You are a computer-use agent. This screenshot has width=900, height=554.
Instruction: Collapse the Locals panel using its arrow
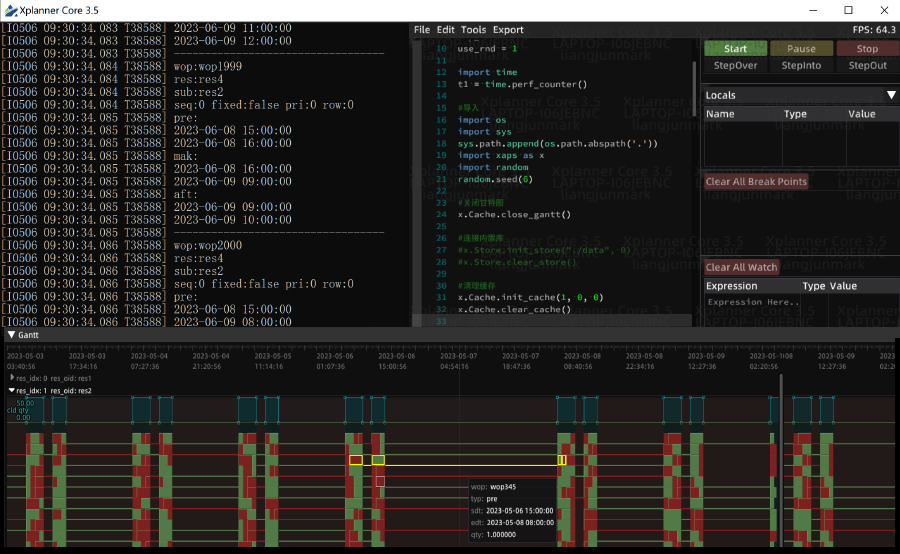coord(890,95)
